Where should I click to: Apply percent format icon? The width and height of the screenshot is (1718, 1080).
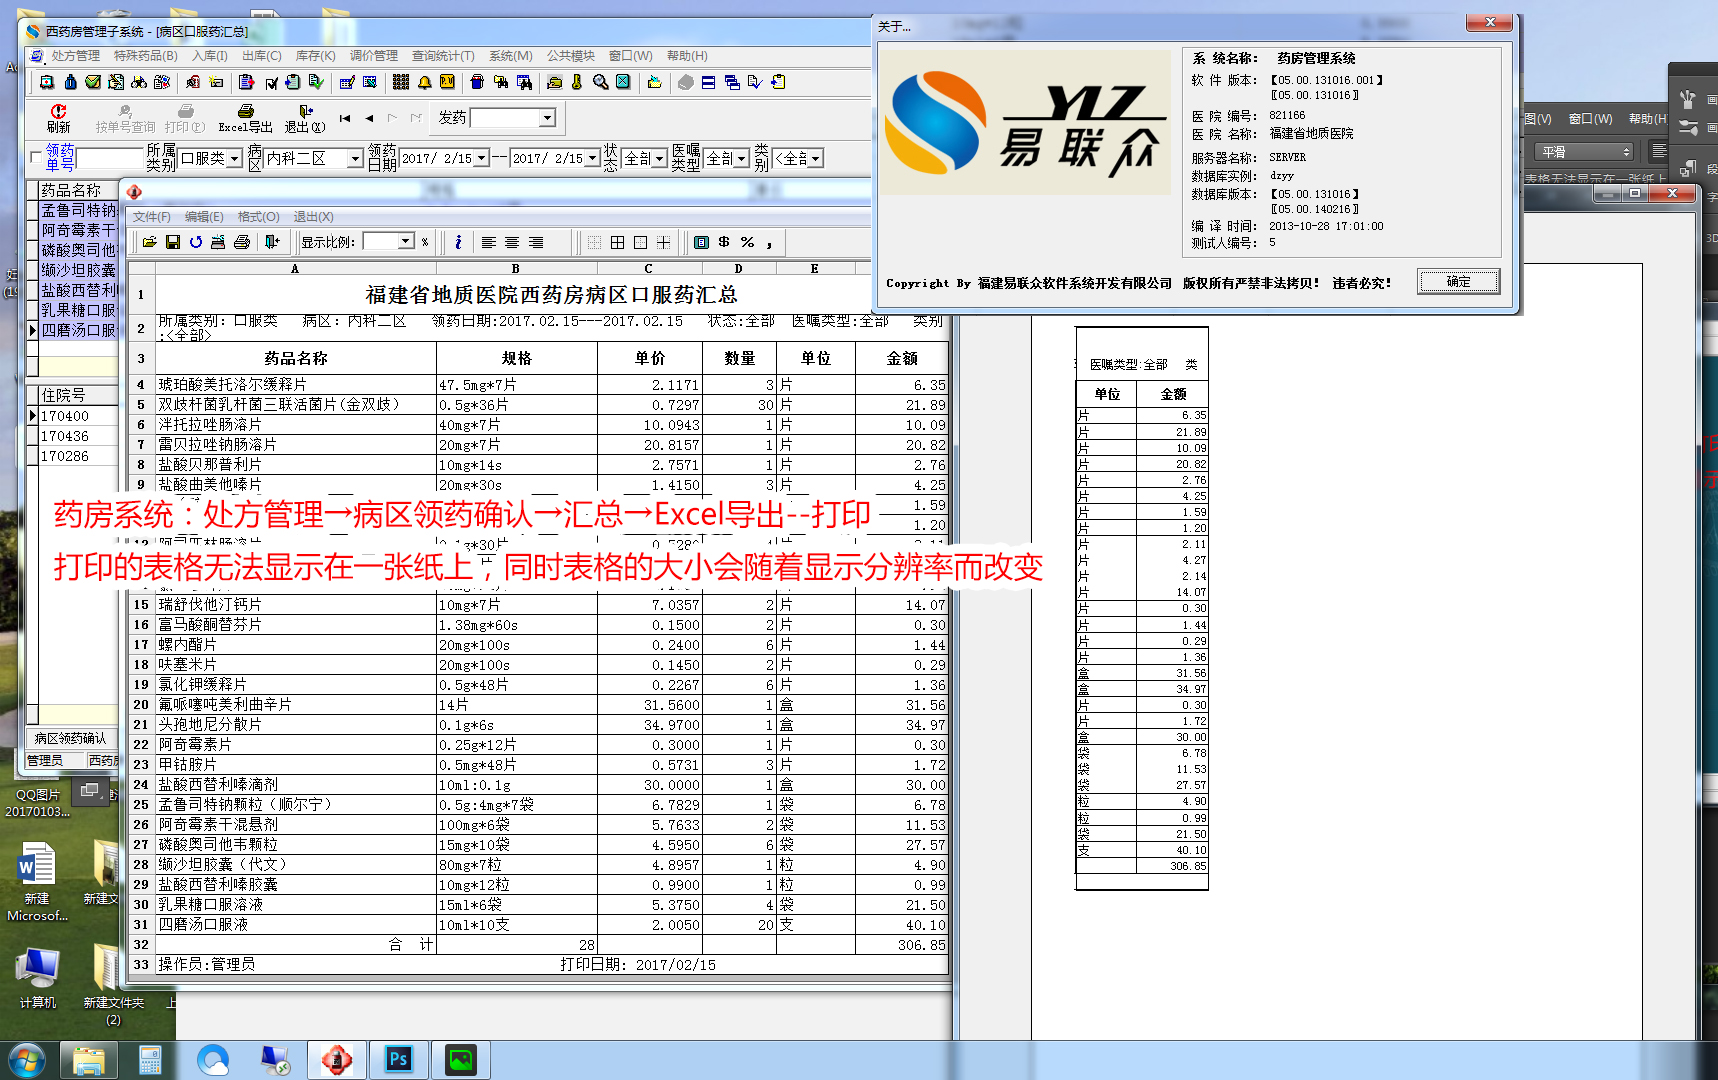pyautogui.click(x=747, y=242)
